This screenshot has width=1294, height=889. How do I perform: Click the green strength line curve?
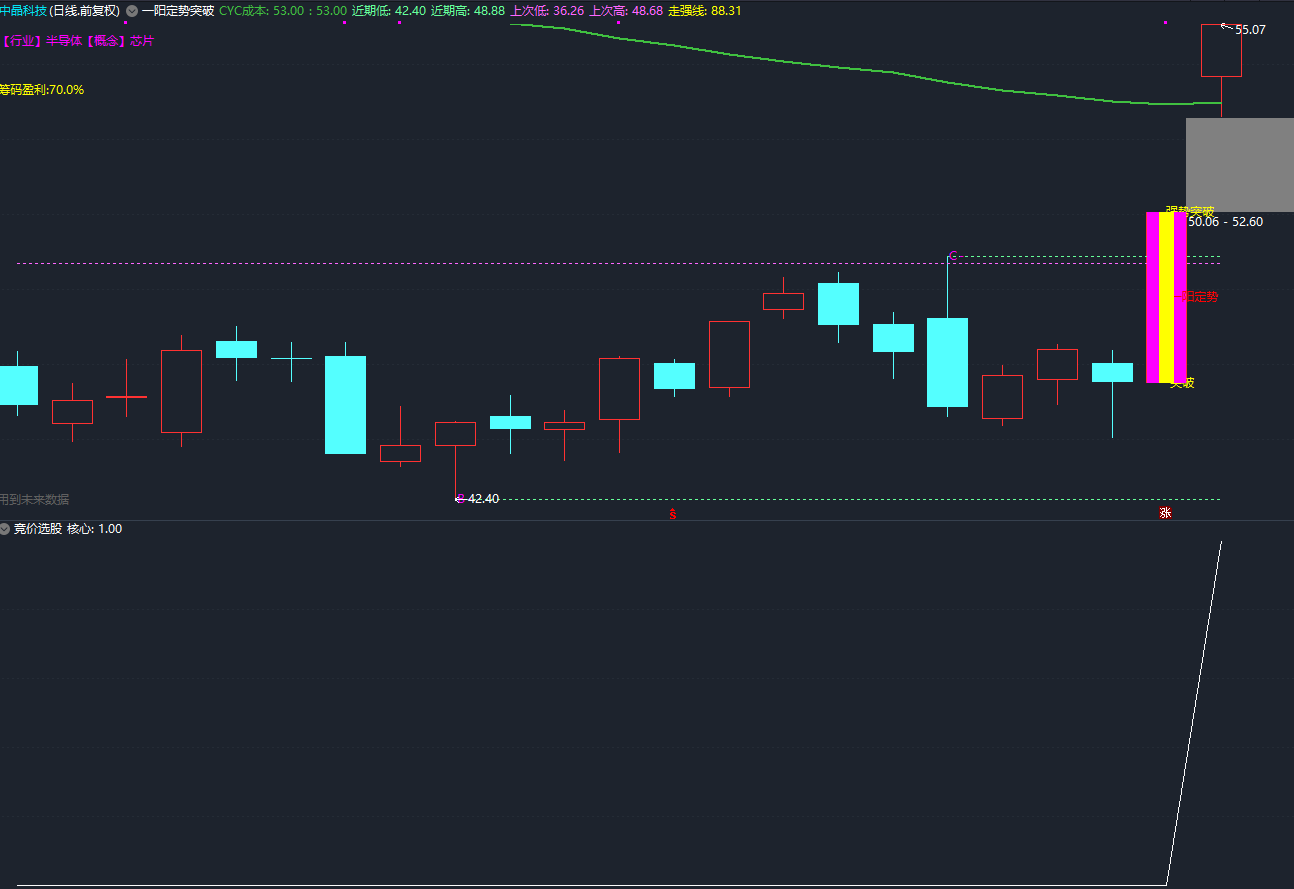tap(865, 69)
